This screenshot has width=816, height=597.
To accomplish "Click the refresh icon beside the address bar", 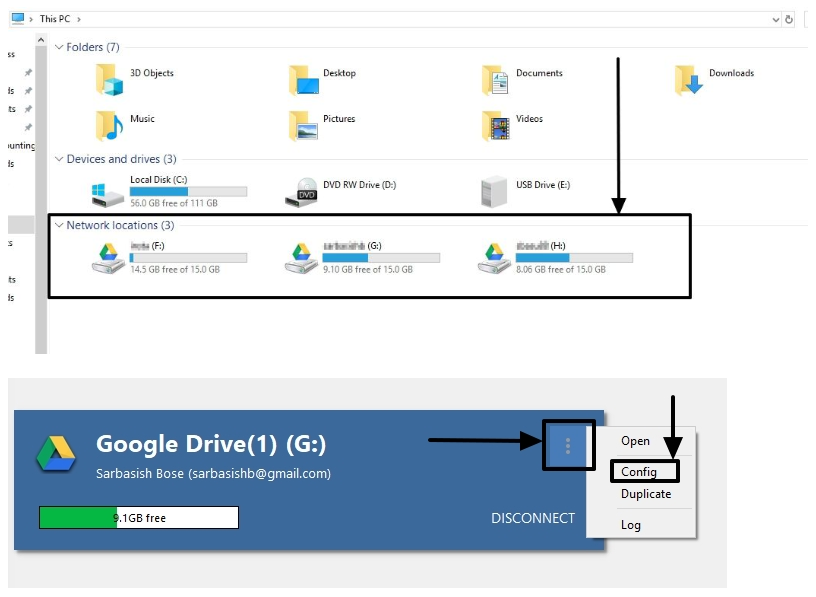I will click(789, 19).
